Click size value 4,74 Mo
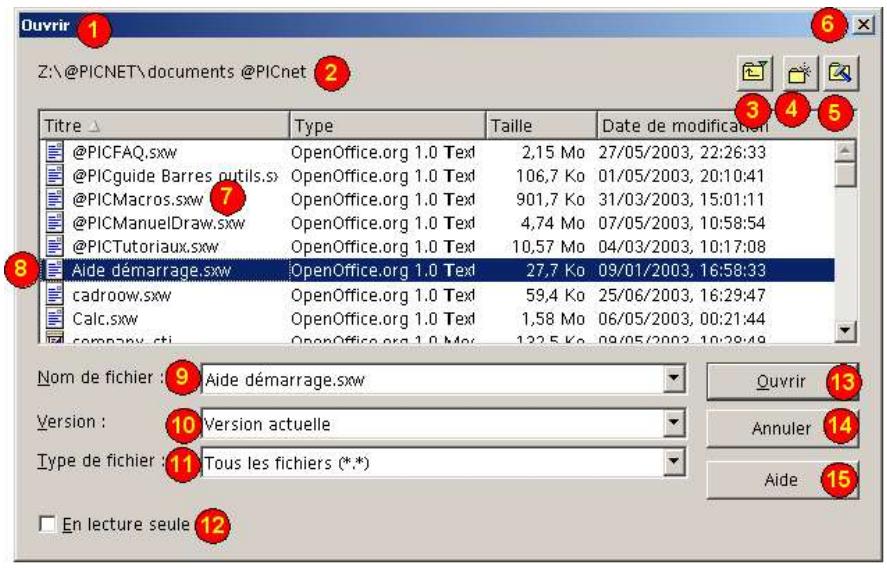This screenshot has width=887, height=568. click(553, 223)
